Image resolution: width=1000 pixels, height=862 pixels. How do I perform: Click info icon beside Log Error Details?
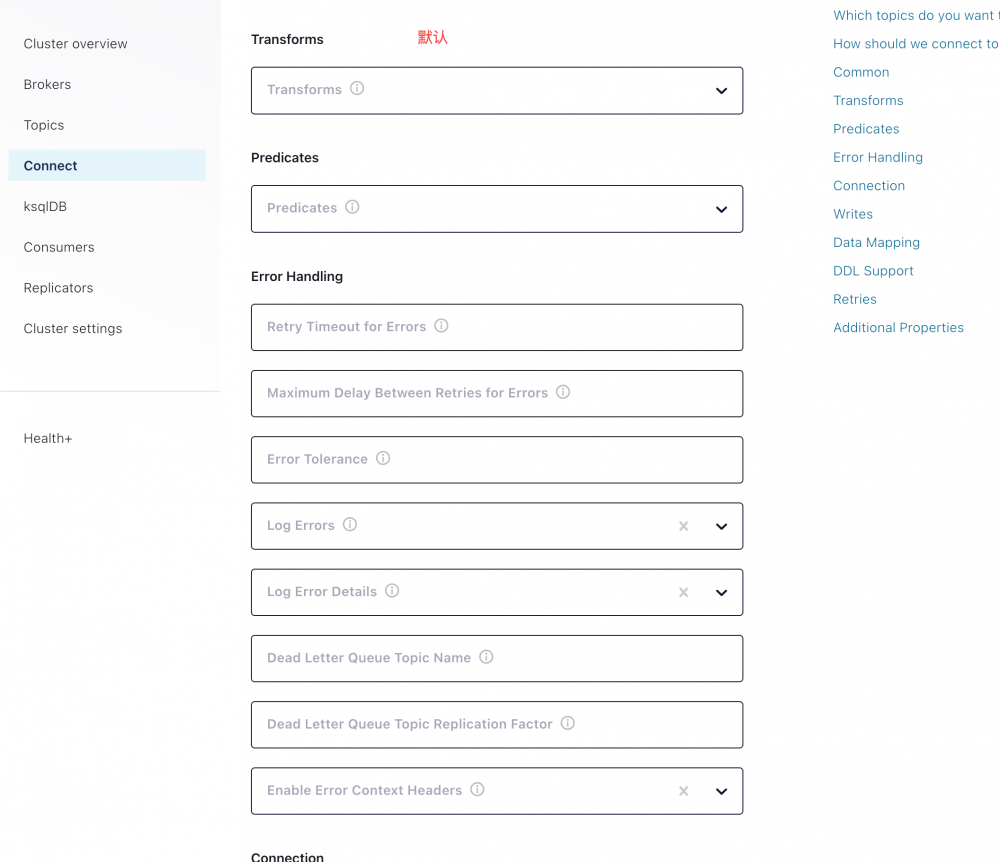pyautogui.click(x=392, y=591)
